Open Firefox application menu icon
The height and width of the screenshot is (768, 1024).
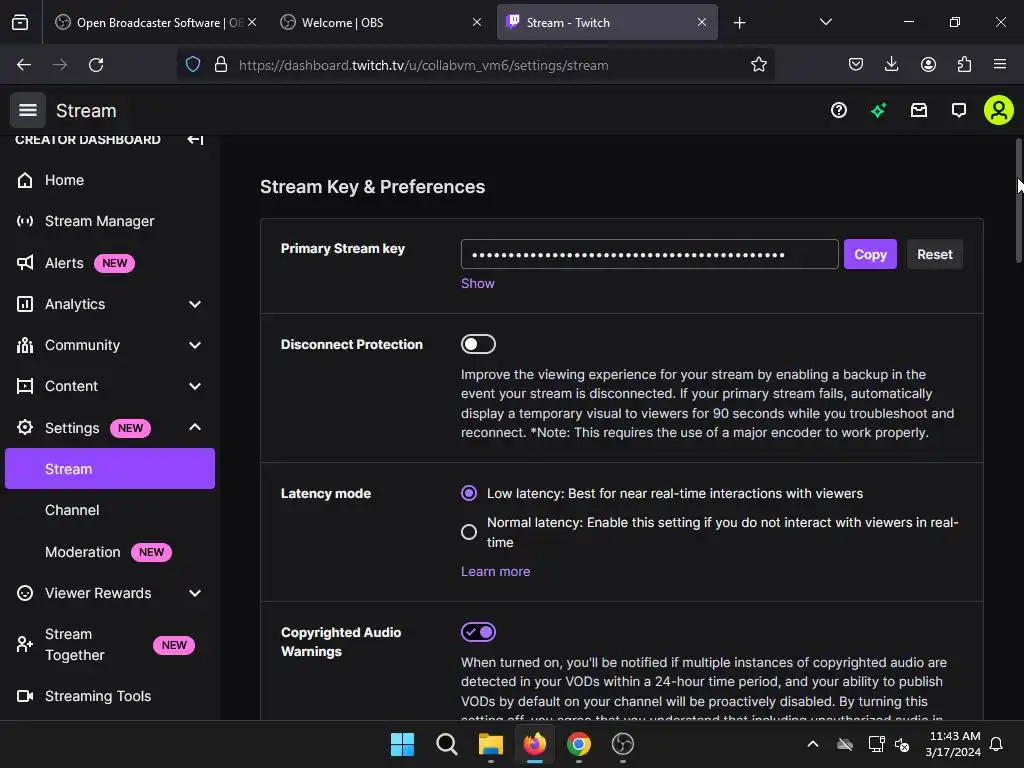[1000, 65]
